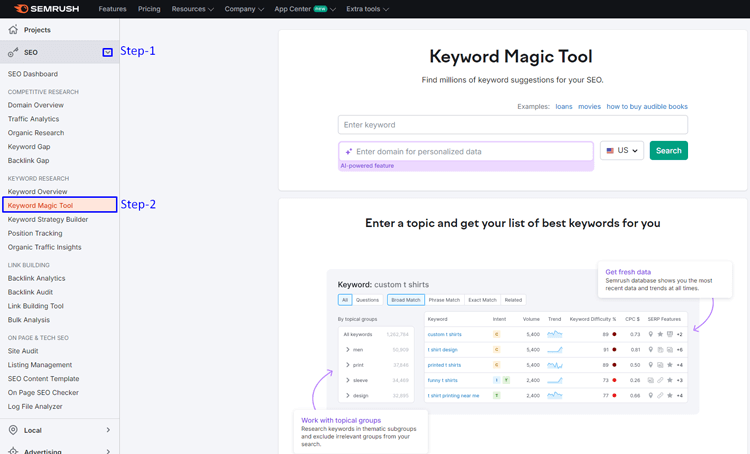Open the Extra tools menu
The image size is (750, 454).
point(367,9)
